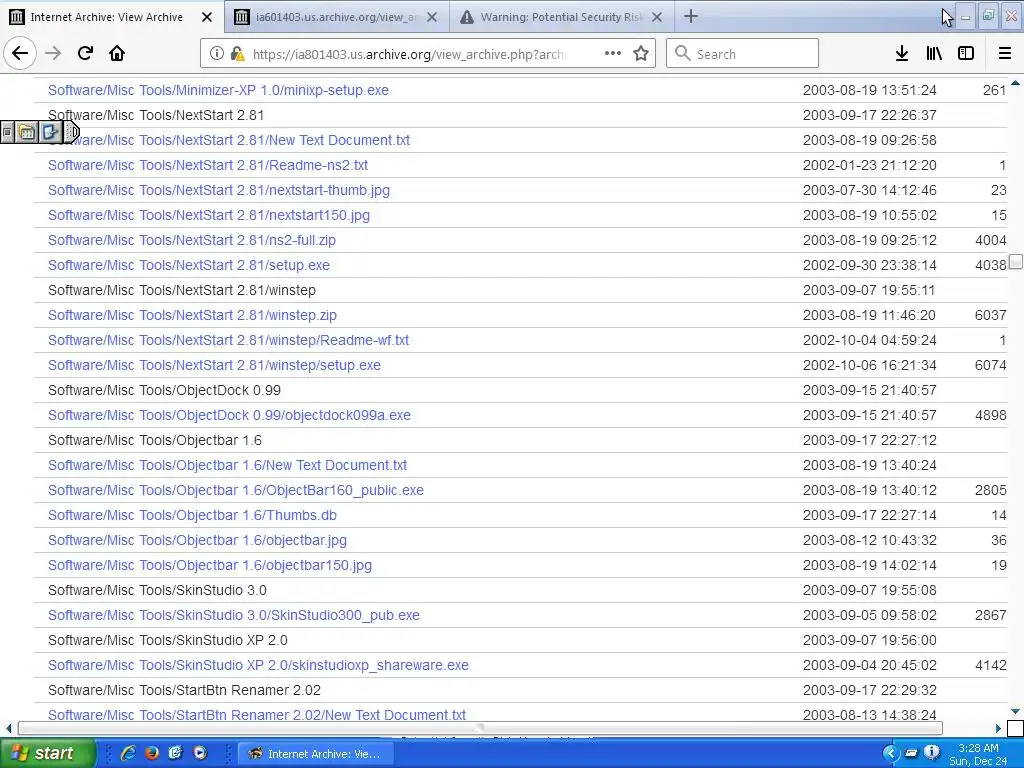1024x768 pixels.
Task: Open StartBtn Renamer 2.02/New Text Document.txt link
Action: click(257, 715)
